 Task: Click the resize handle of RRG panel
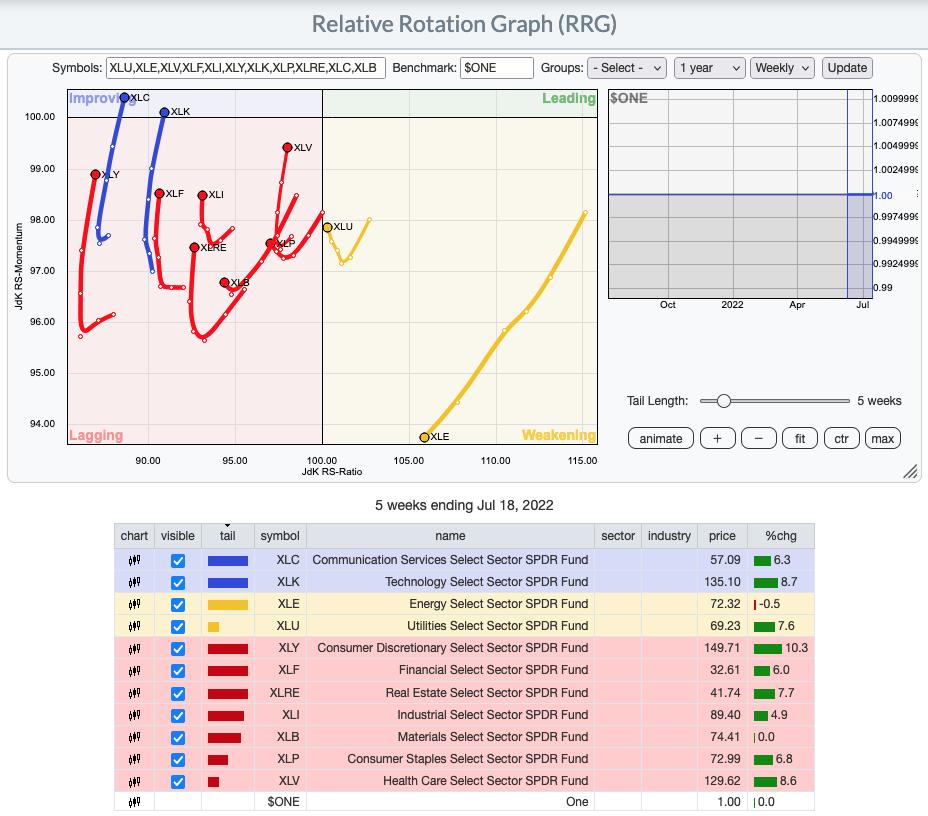pyautogui.click(x=910, y=471)
